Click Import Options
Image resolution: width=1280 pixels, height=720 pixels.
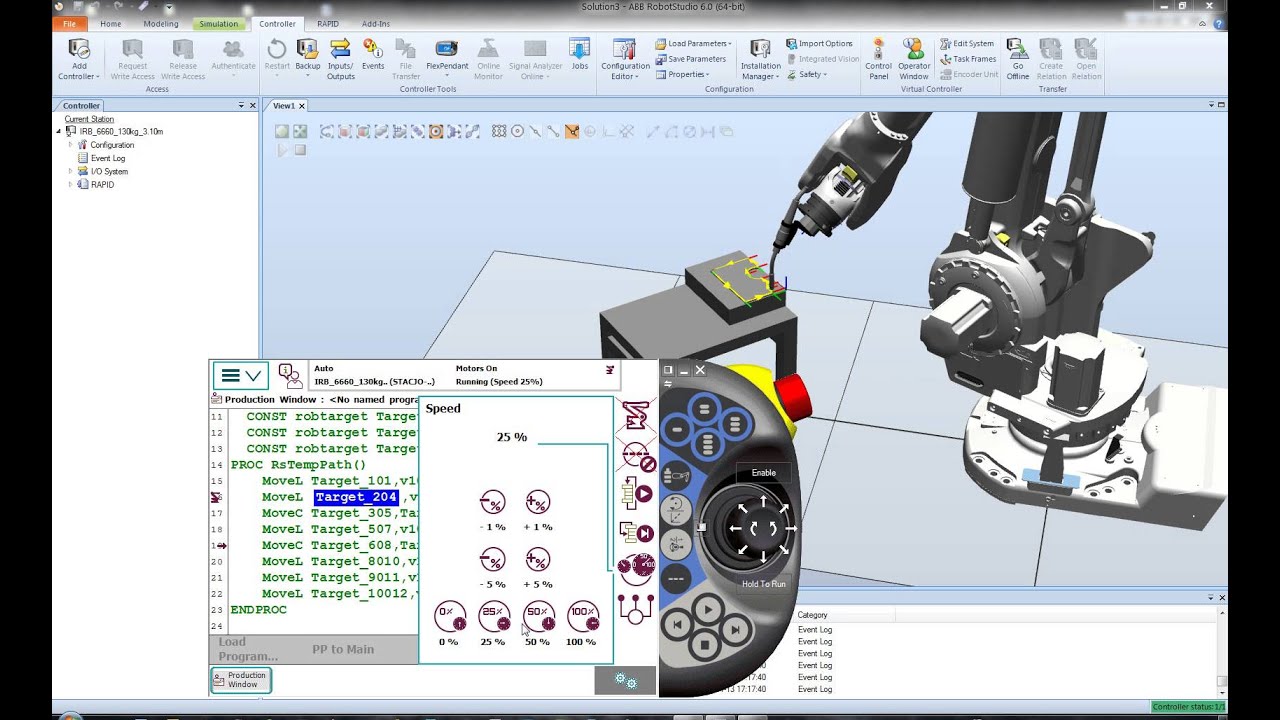coord(820,44)
